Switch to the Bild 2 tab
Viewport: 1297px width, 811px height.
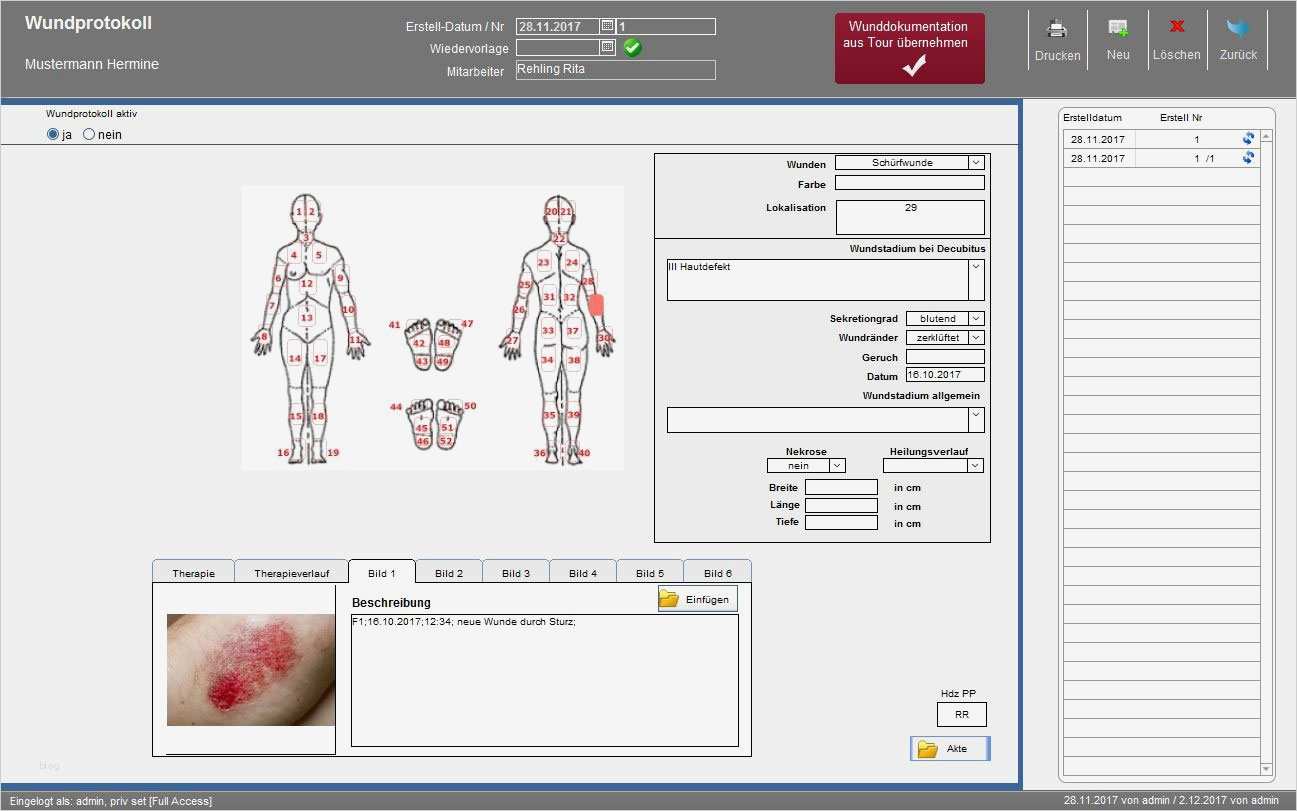tap(449, 573)
